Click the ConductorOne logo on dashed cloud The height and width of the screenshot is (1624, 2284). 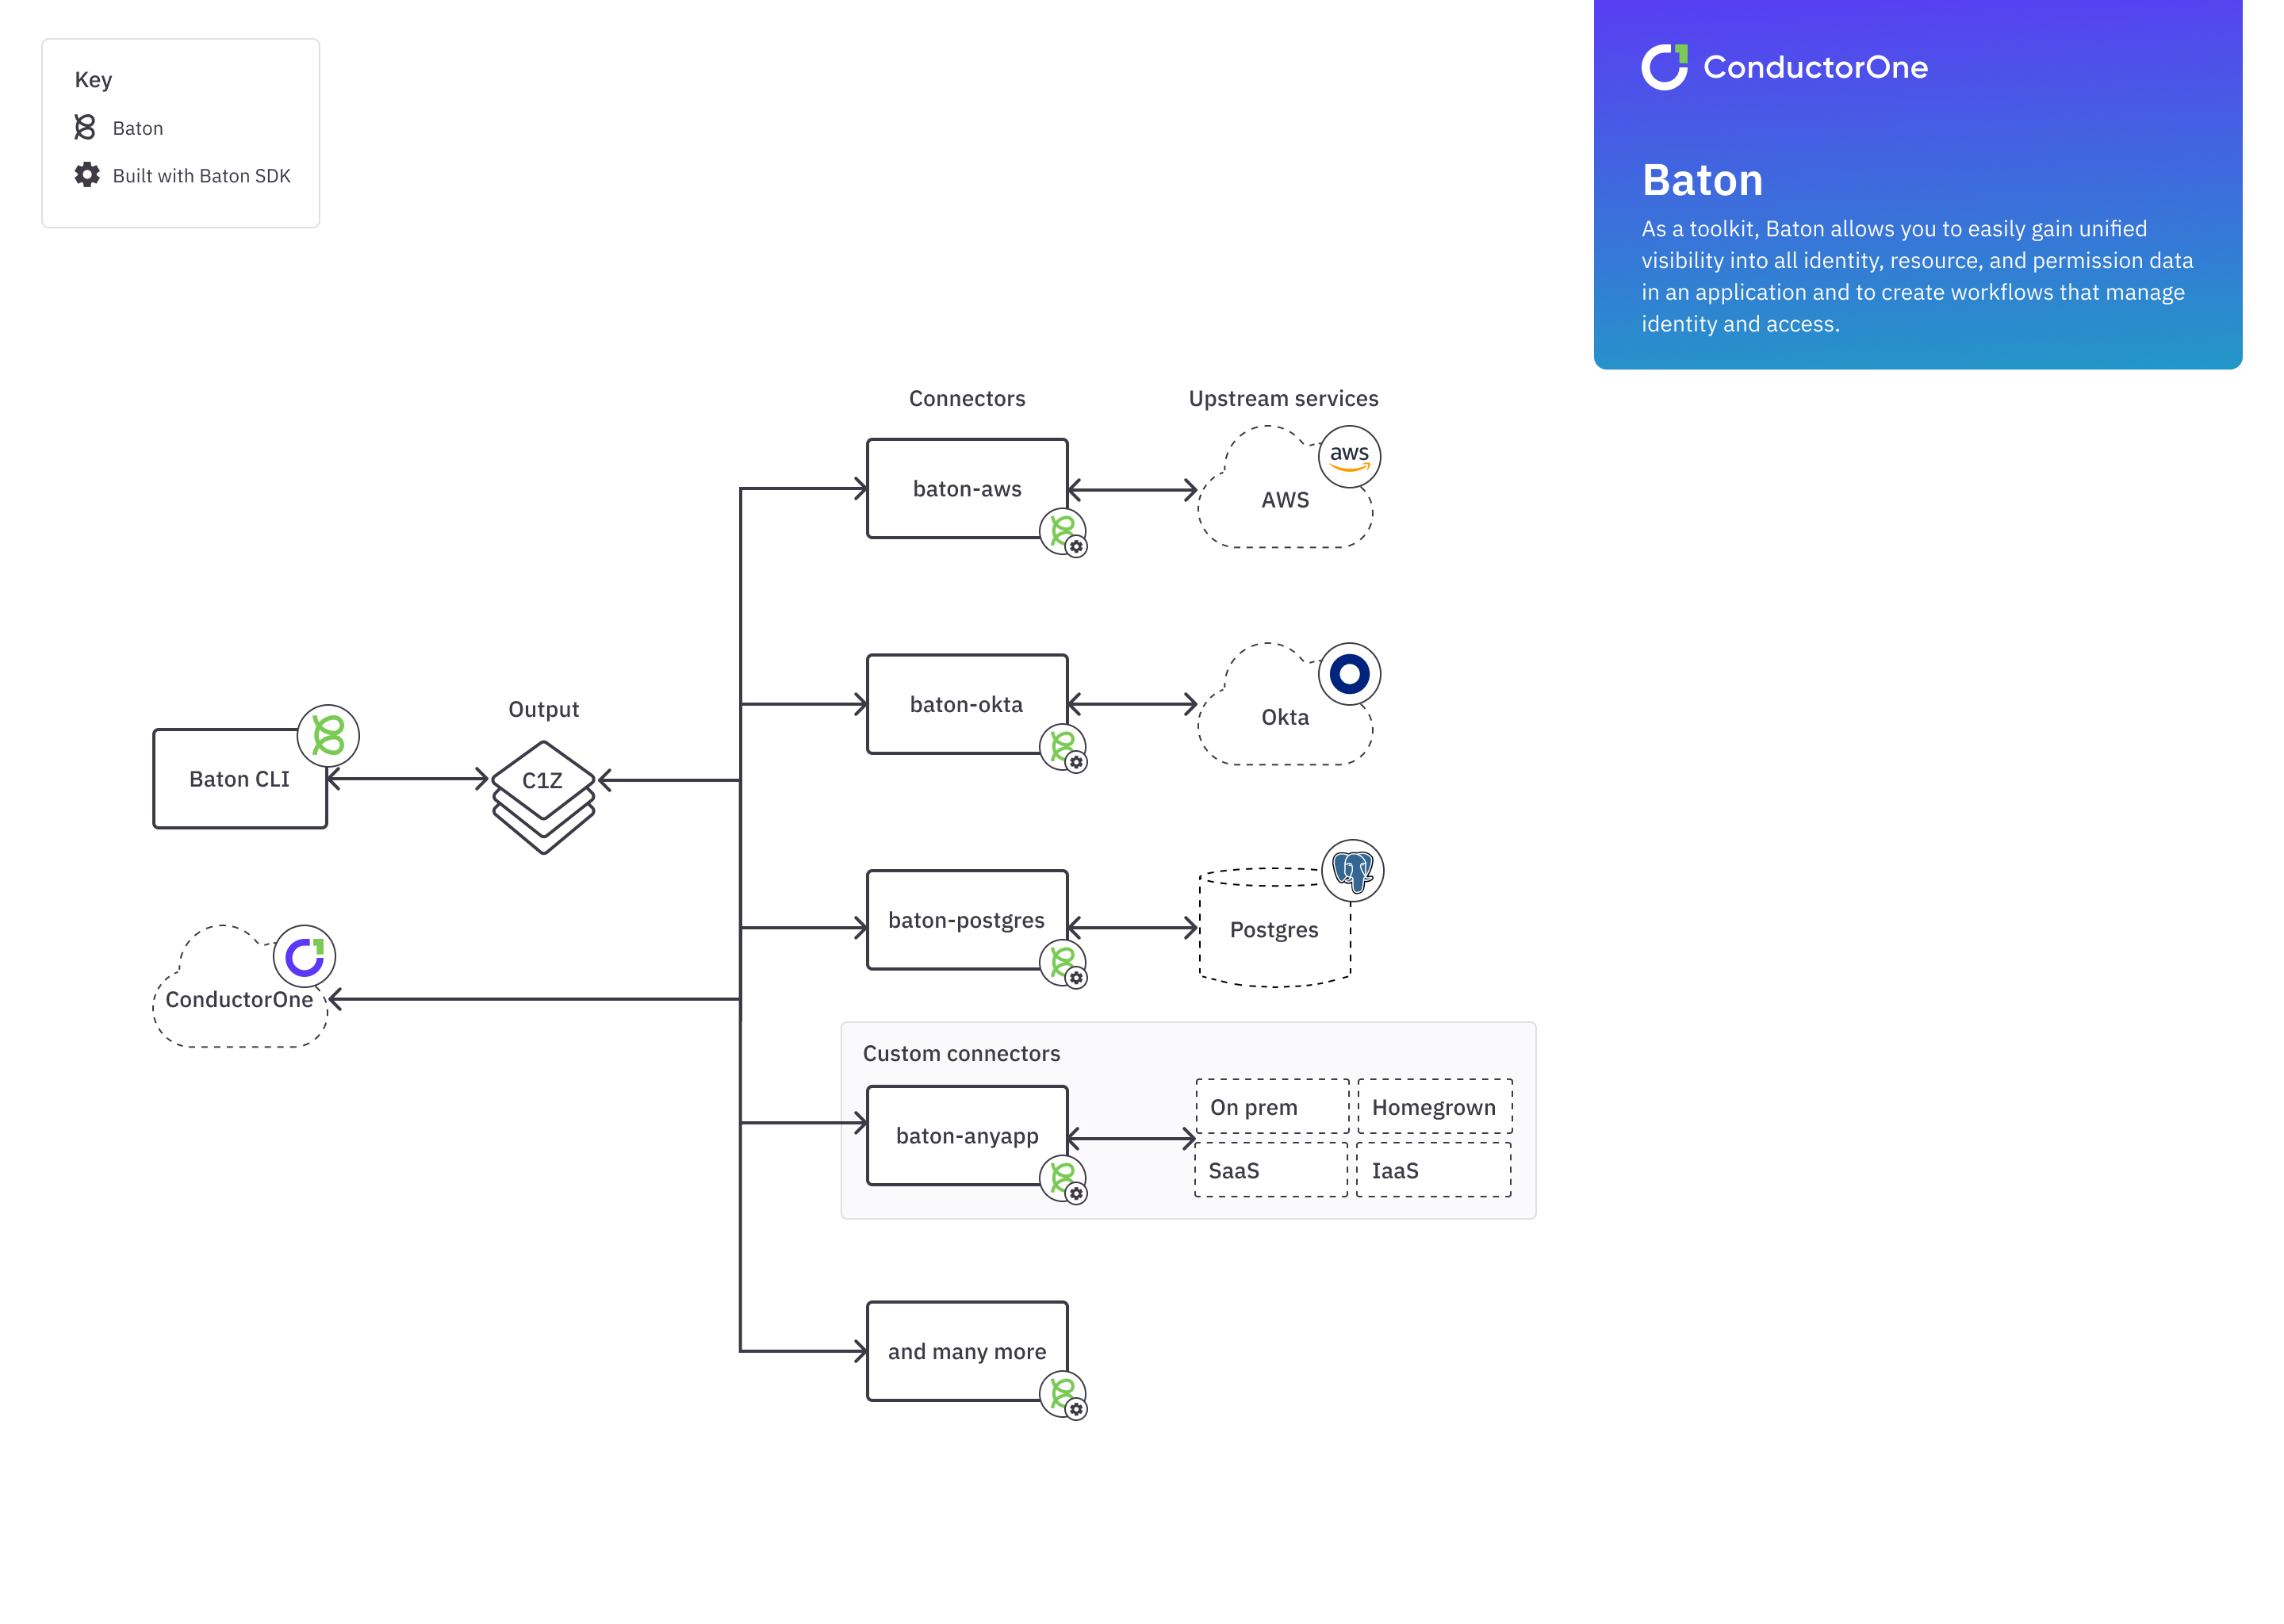pyautogui.click(x=304, y=956)
